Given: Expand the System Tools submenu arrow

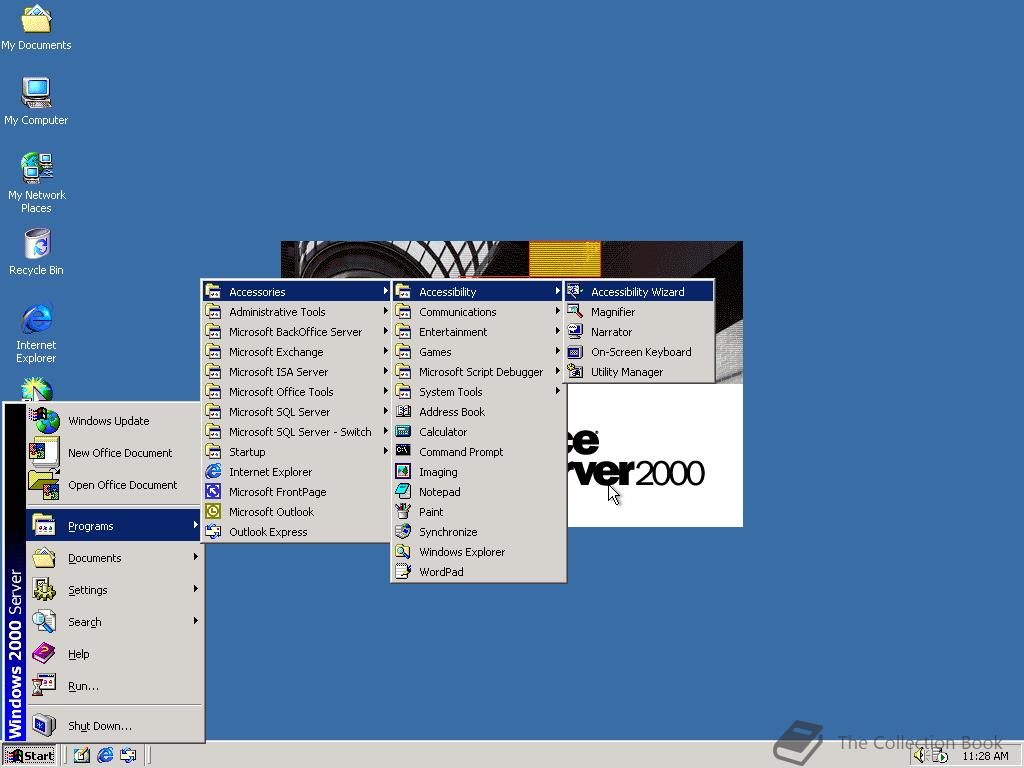Looking at the screenshot, I should [x=557, y=391].
